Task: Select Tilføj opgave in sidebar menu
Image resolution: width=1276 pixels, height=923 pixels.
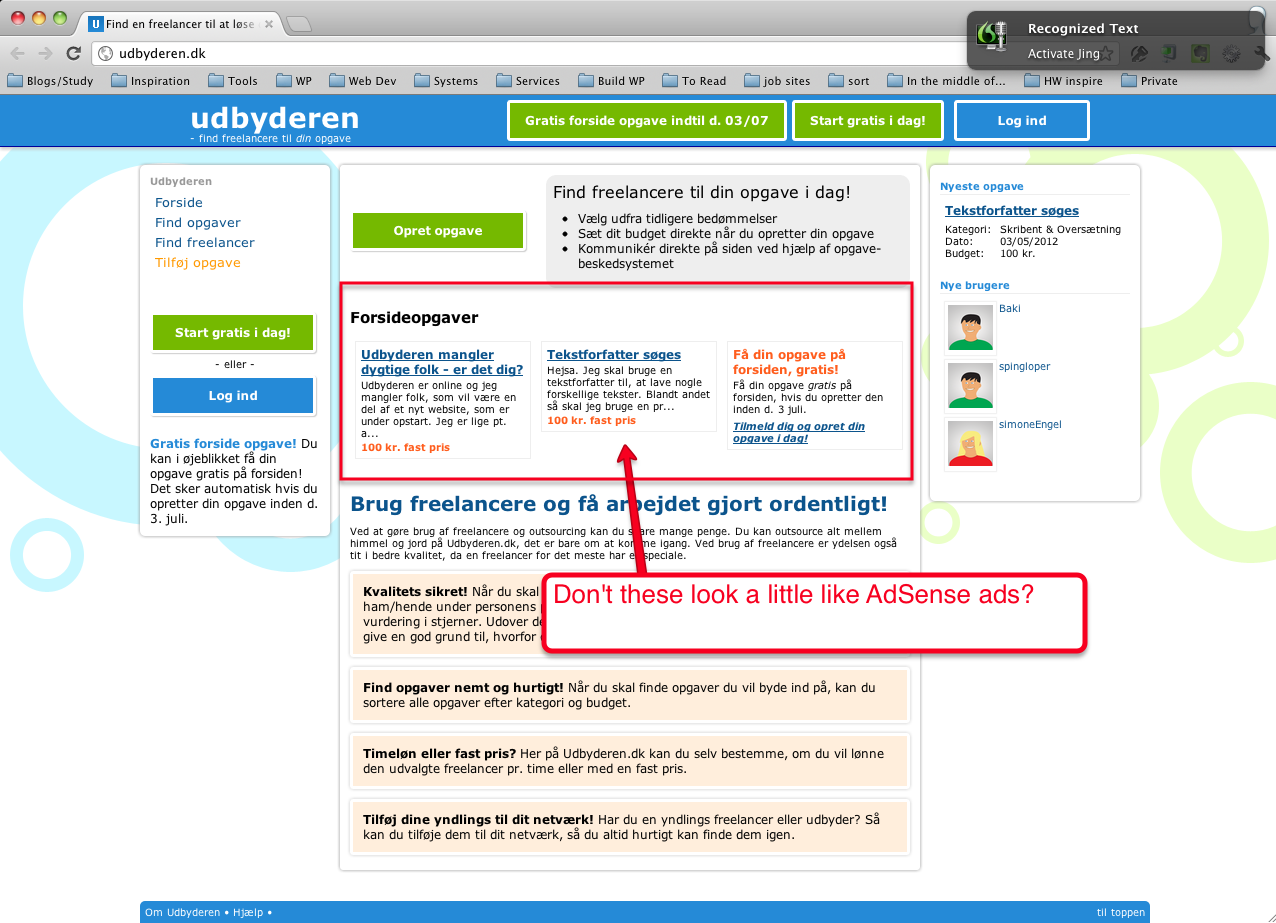Action: click(x=197, y=262)
